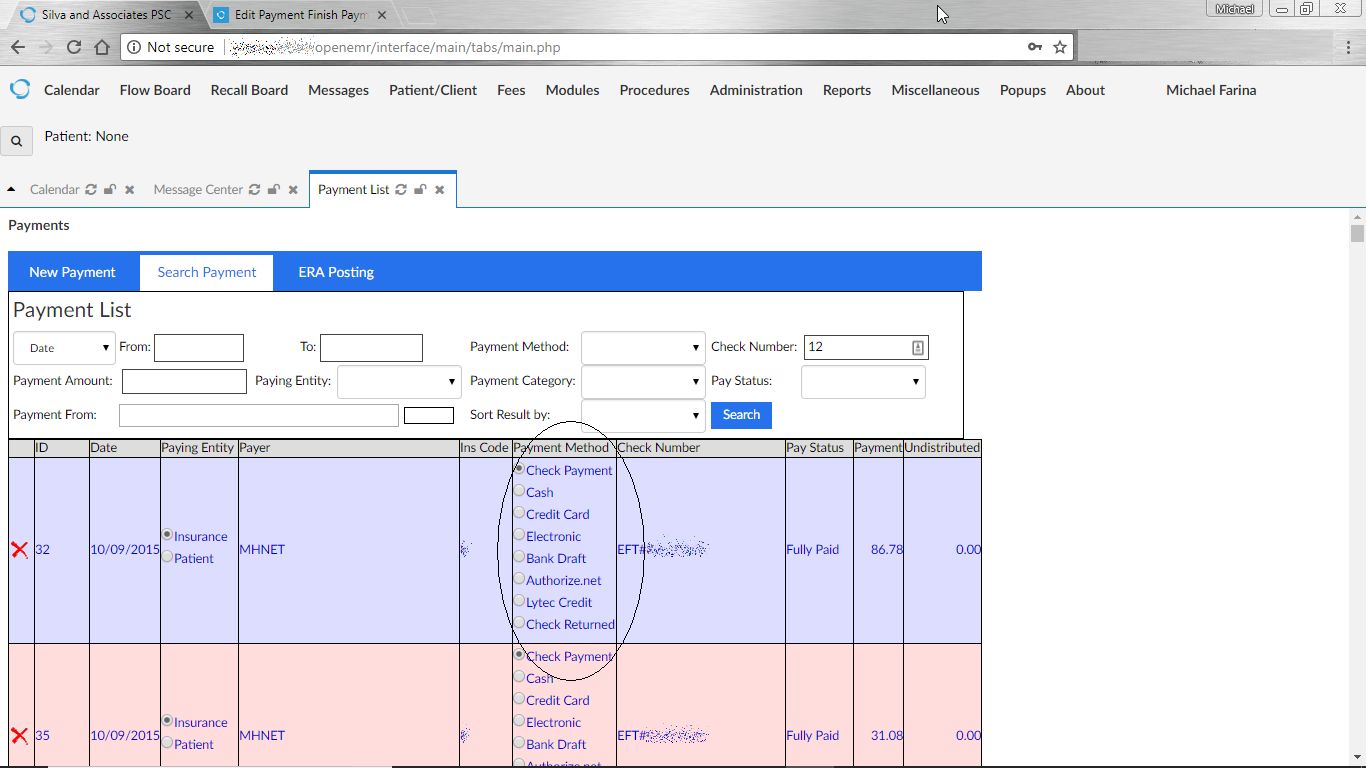Click the Calendar menu link

pos(72,90)
